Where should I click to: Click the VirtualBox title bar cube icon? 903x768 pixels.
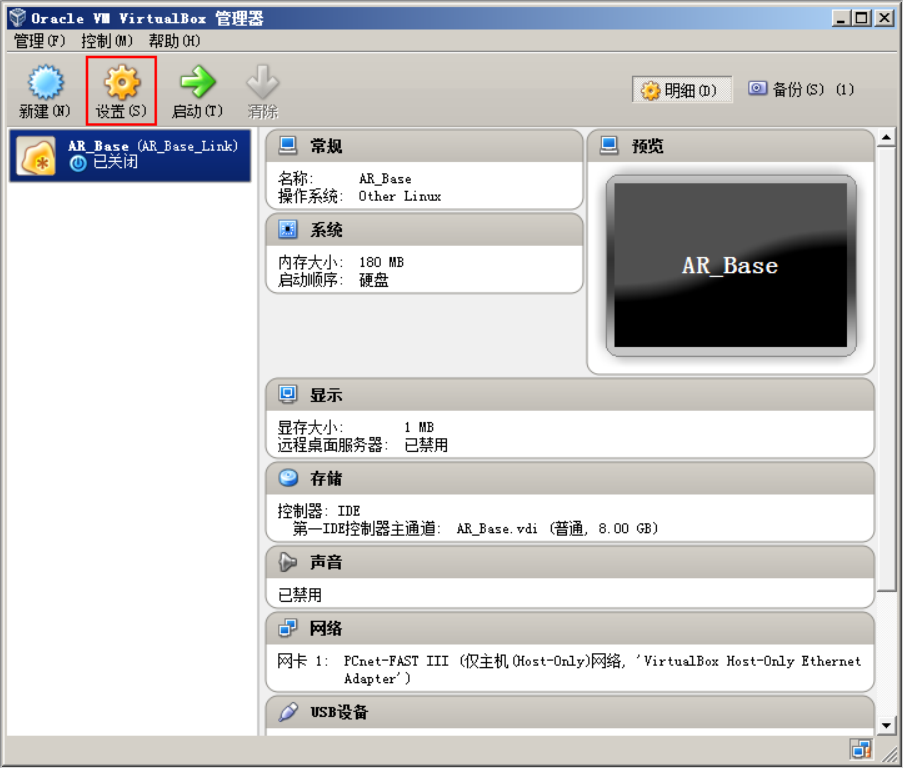click(x=18, y=18)
